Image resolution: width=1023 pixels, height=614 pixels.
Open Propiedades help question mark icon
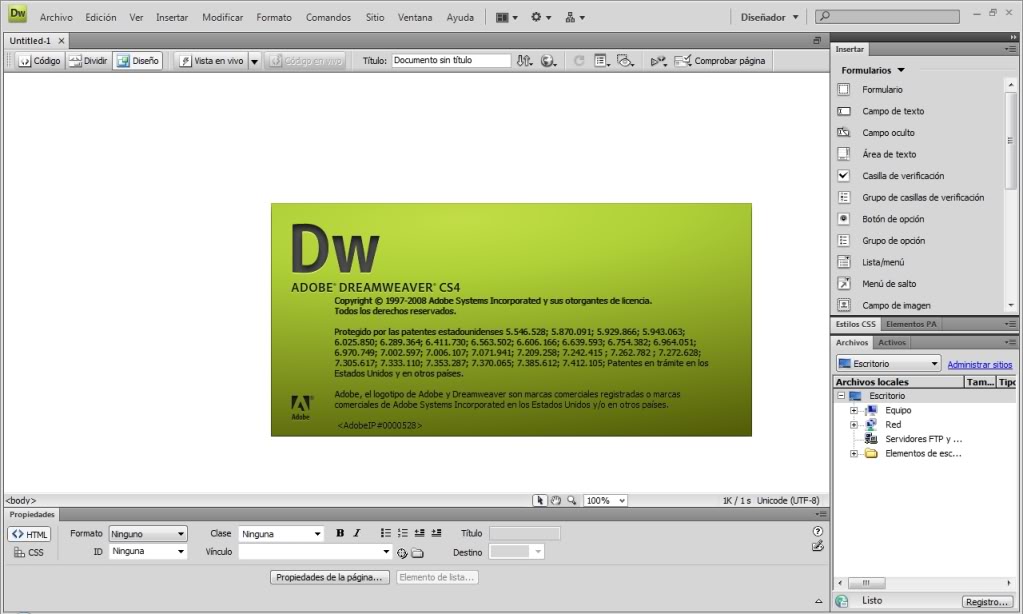click(x=818, y=531)
